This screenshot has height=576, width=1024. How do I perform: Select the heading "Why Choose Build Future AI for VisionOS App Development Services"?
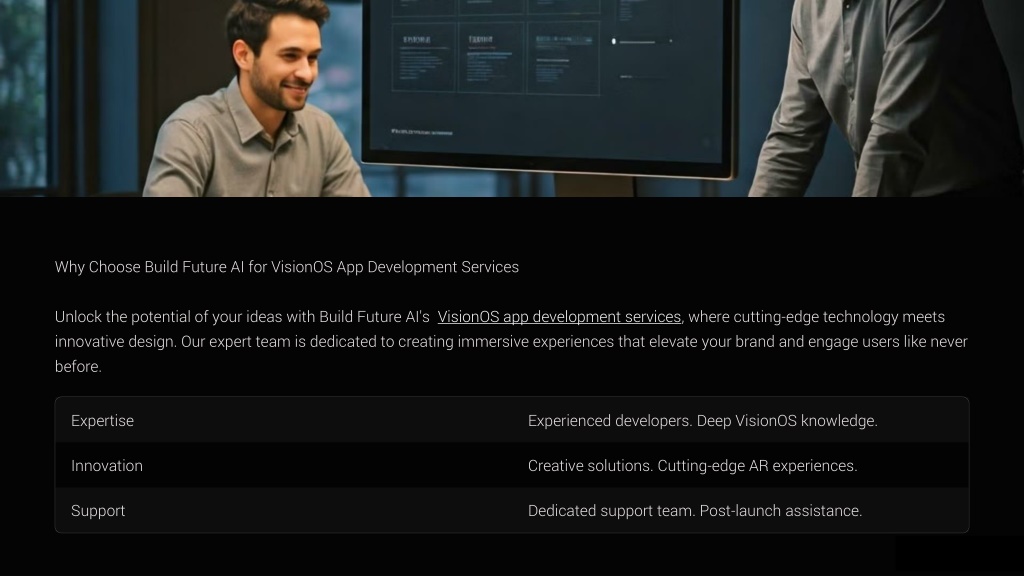tap(287, 267)
